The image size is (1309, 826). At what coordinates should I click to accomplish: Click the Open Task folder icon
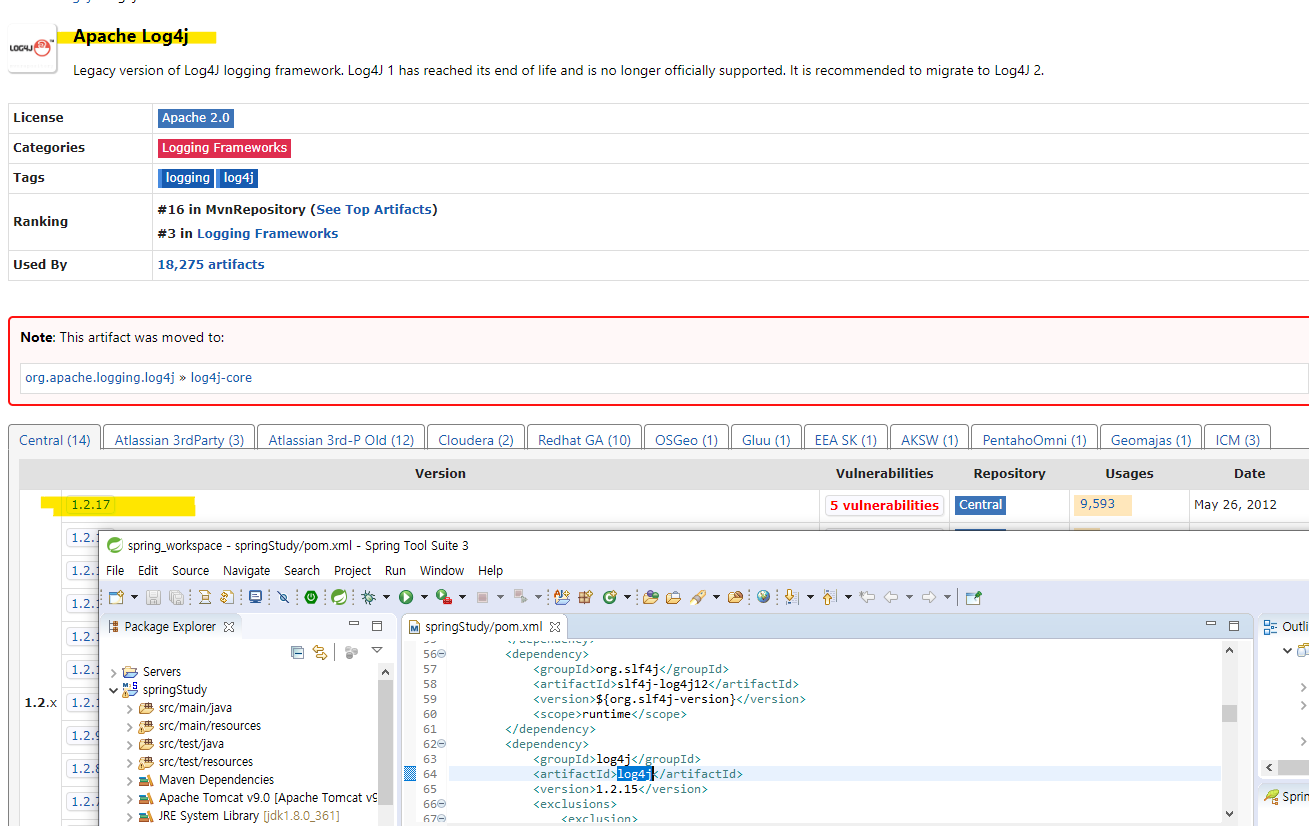pyautogui.click(x=673, y=597)
